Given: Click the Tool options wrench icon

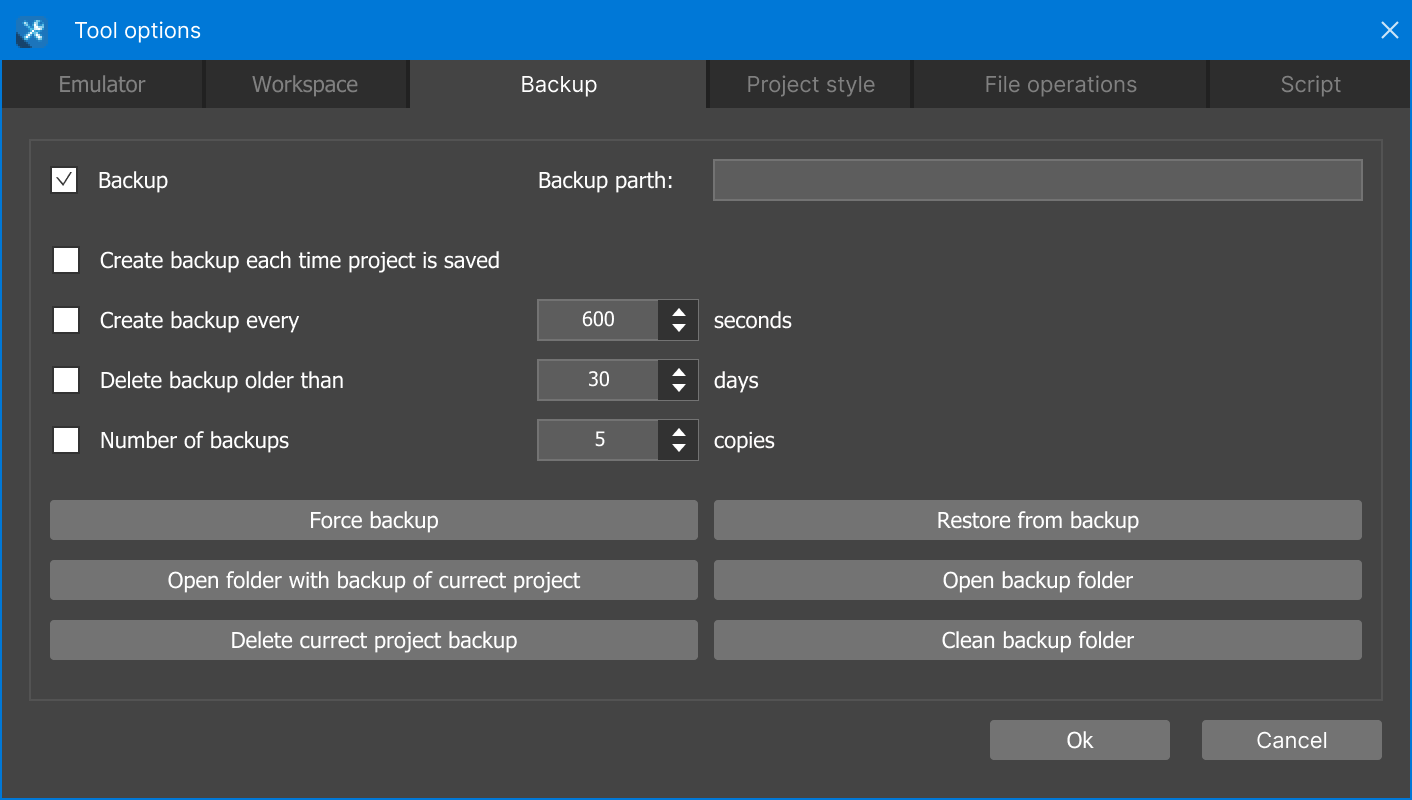Looking at the screenshot, I should (x=32, y=32).
